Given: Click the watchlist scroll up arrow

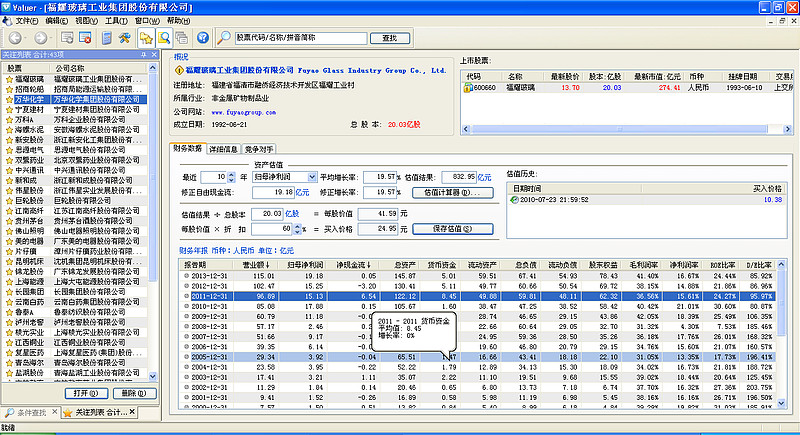Looking at the screenshot, I should 153,68.
